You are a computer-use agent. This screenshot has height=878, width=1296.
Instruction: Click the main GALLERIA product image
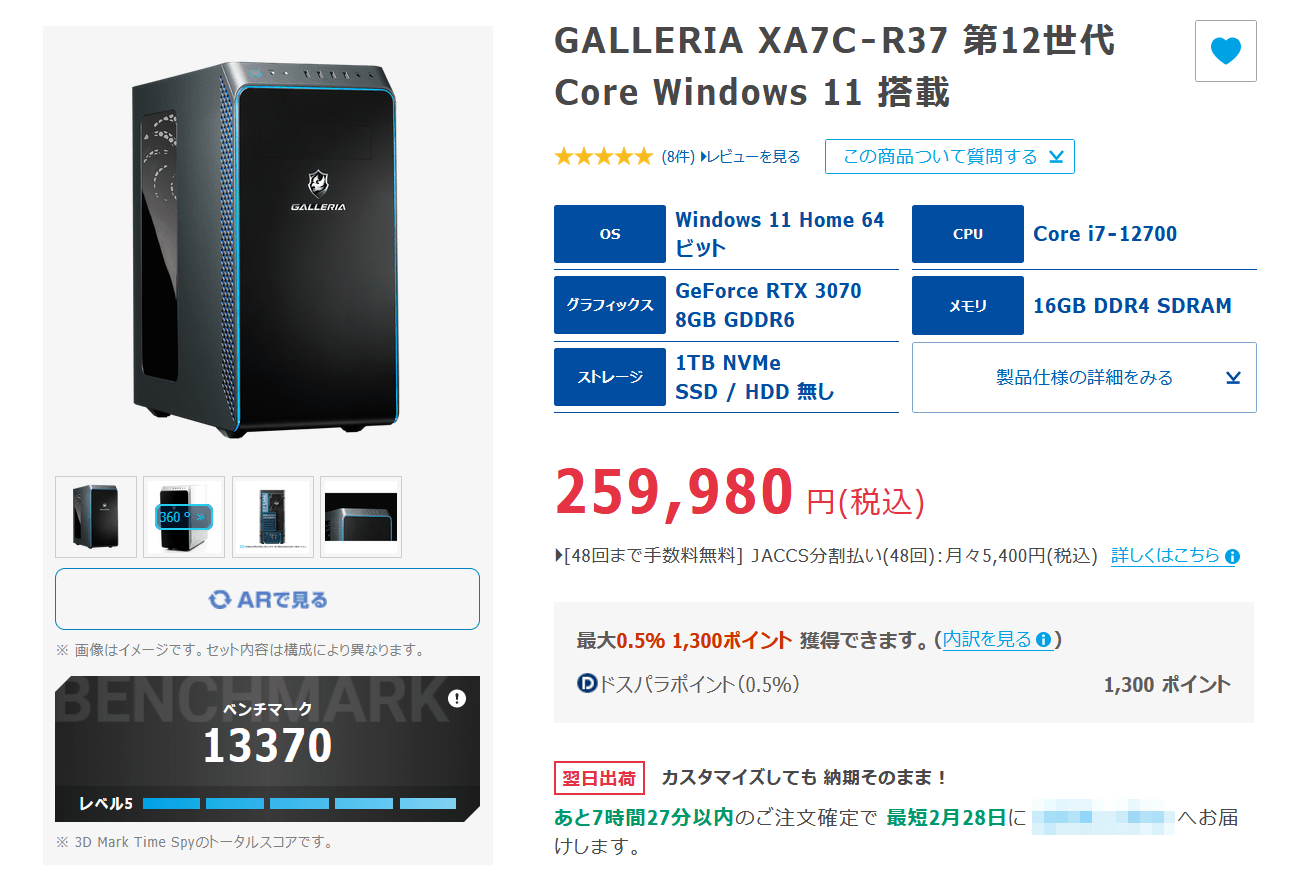267,250
